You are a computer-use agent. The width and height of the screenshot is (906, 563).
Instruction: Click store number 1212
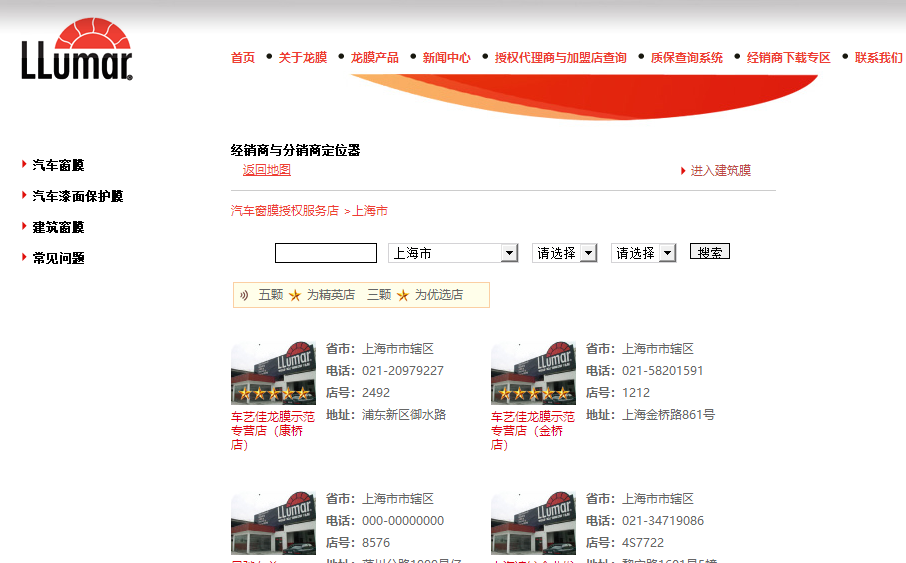636,393
